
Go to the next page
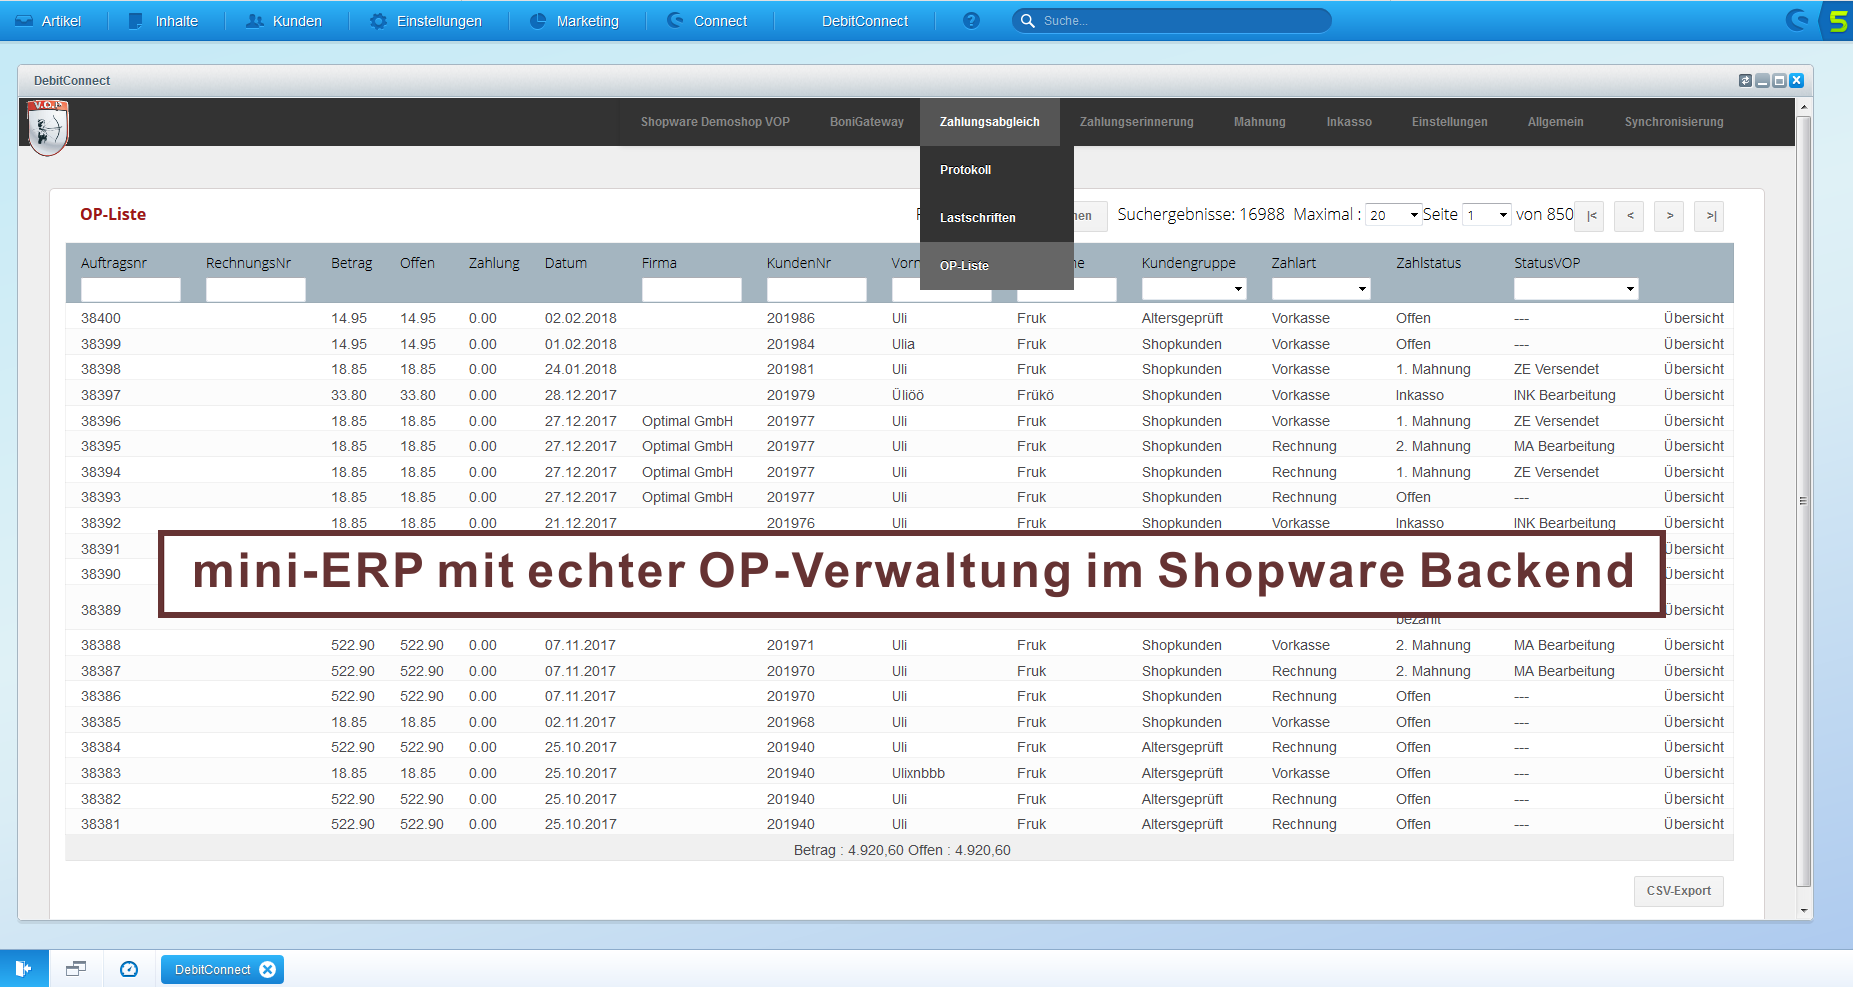1669,216
